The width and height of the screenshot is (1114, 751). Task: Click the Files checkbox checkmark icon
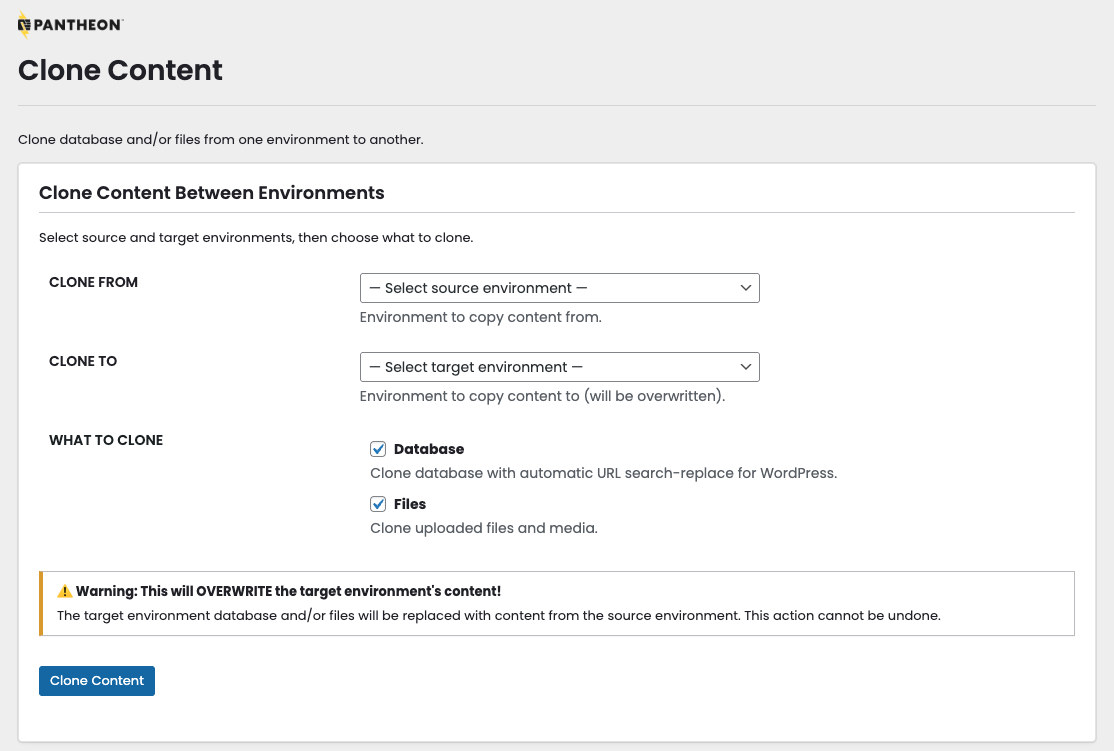378,504
